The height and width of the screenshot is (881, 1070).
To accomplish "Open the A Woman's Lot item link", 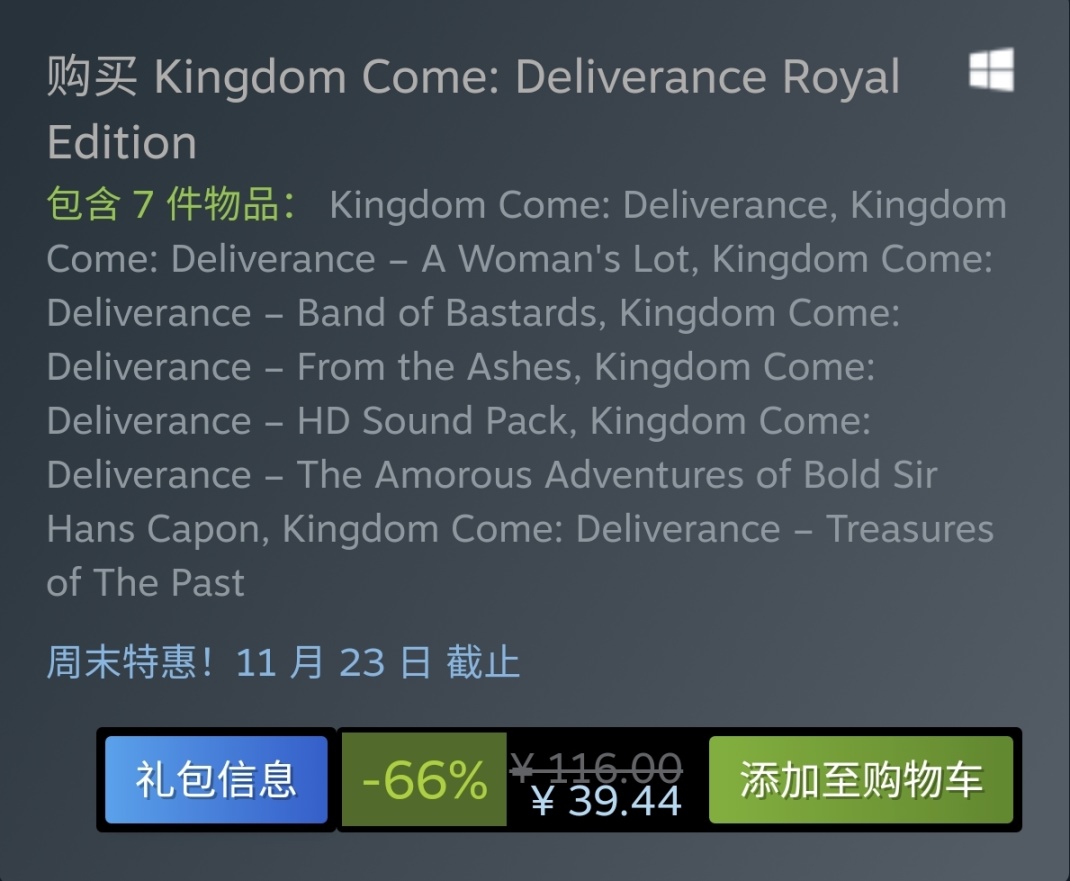I will pyautogui.click(x=555, y=259).
